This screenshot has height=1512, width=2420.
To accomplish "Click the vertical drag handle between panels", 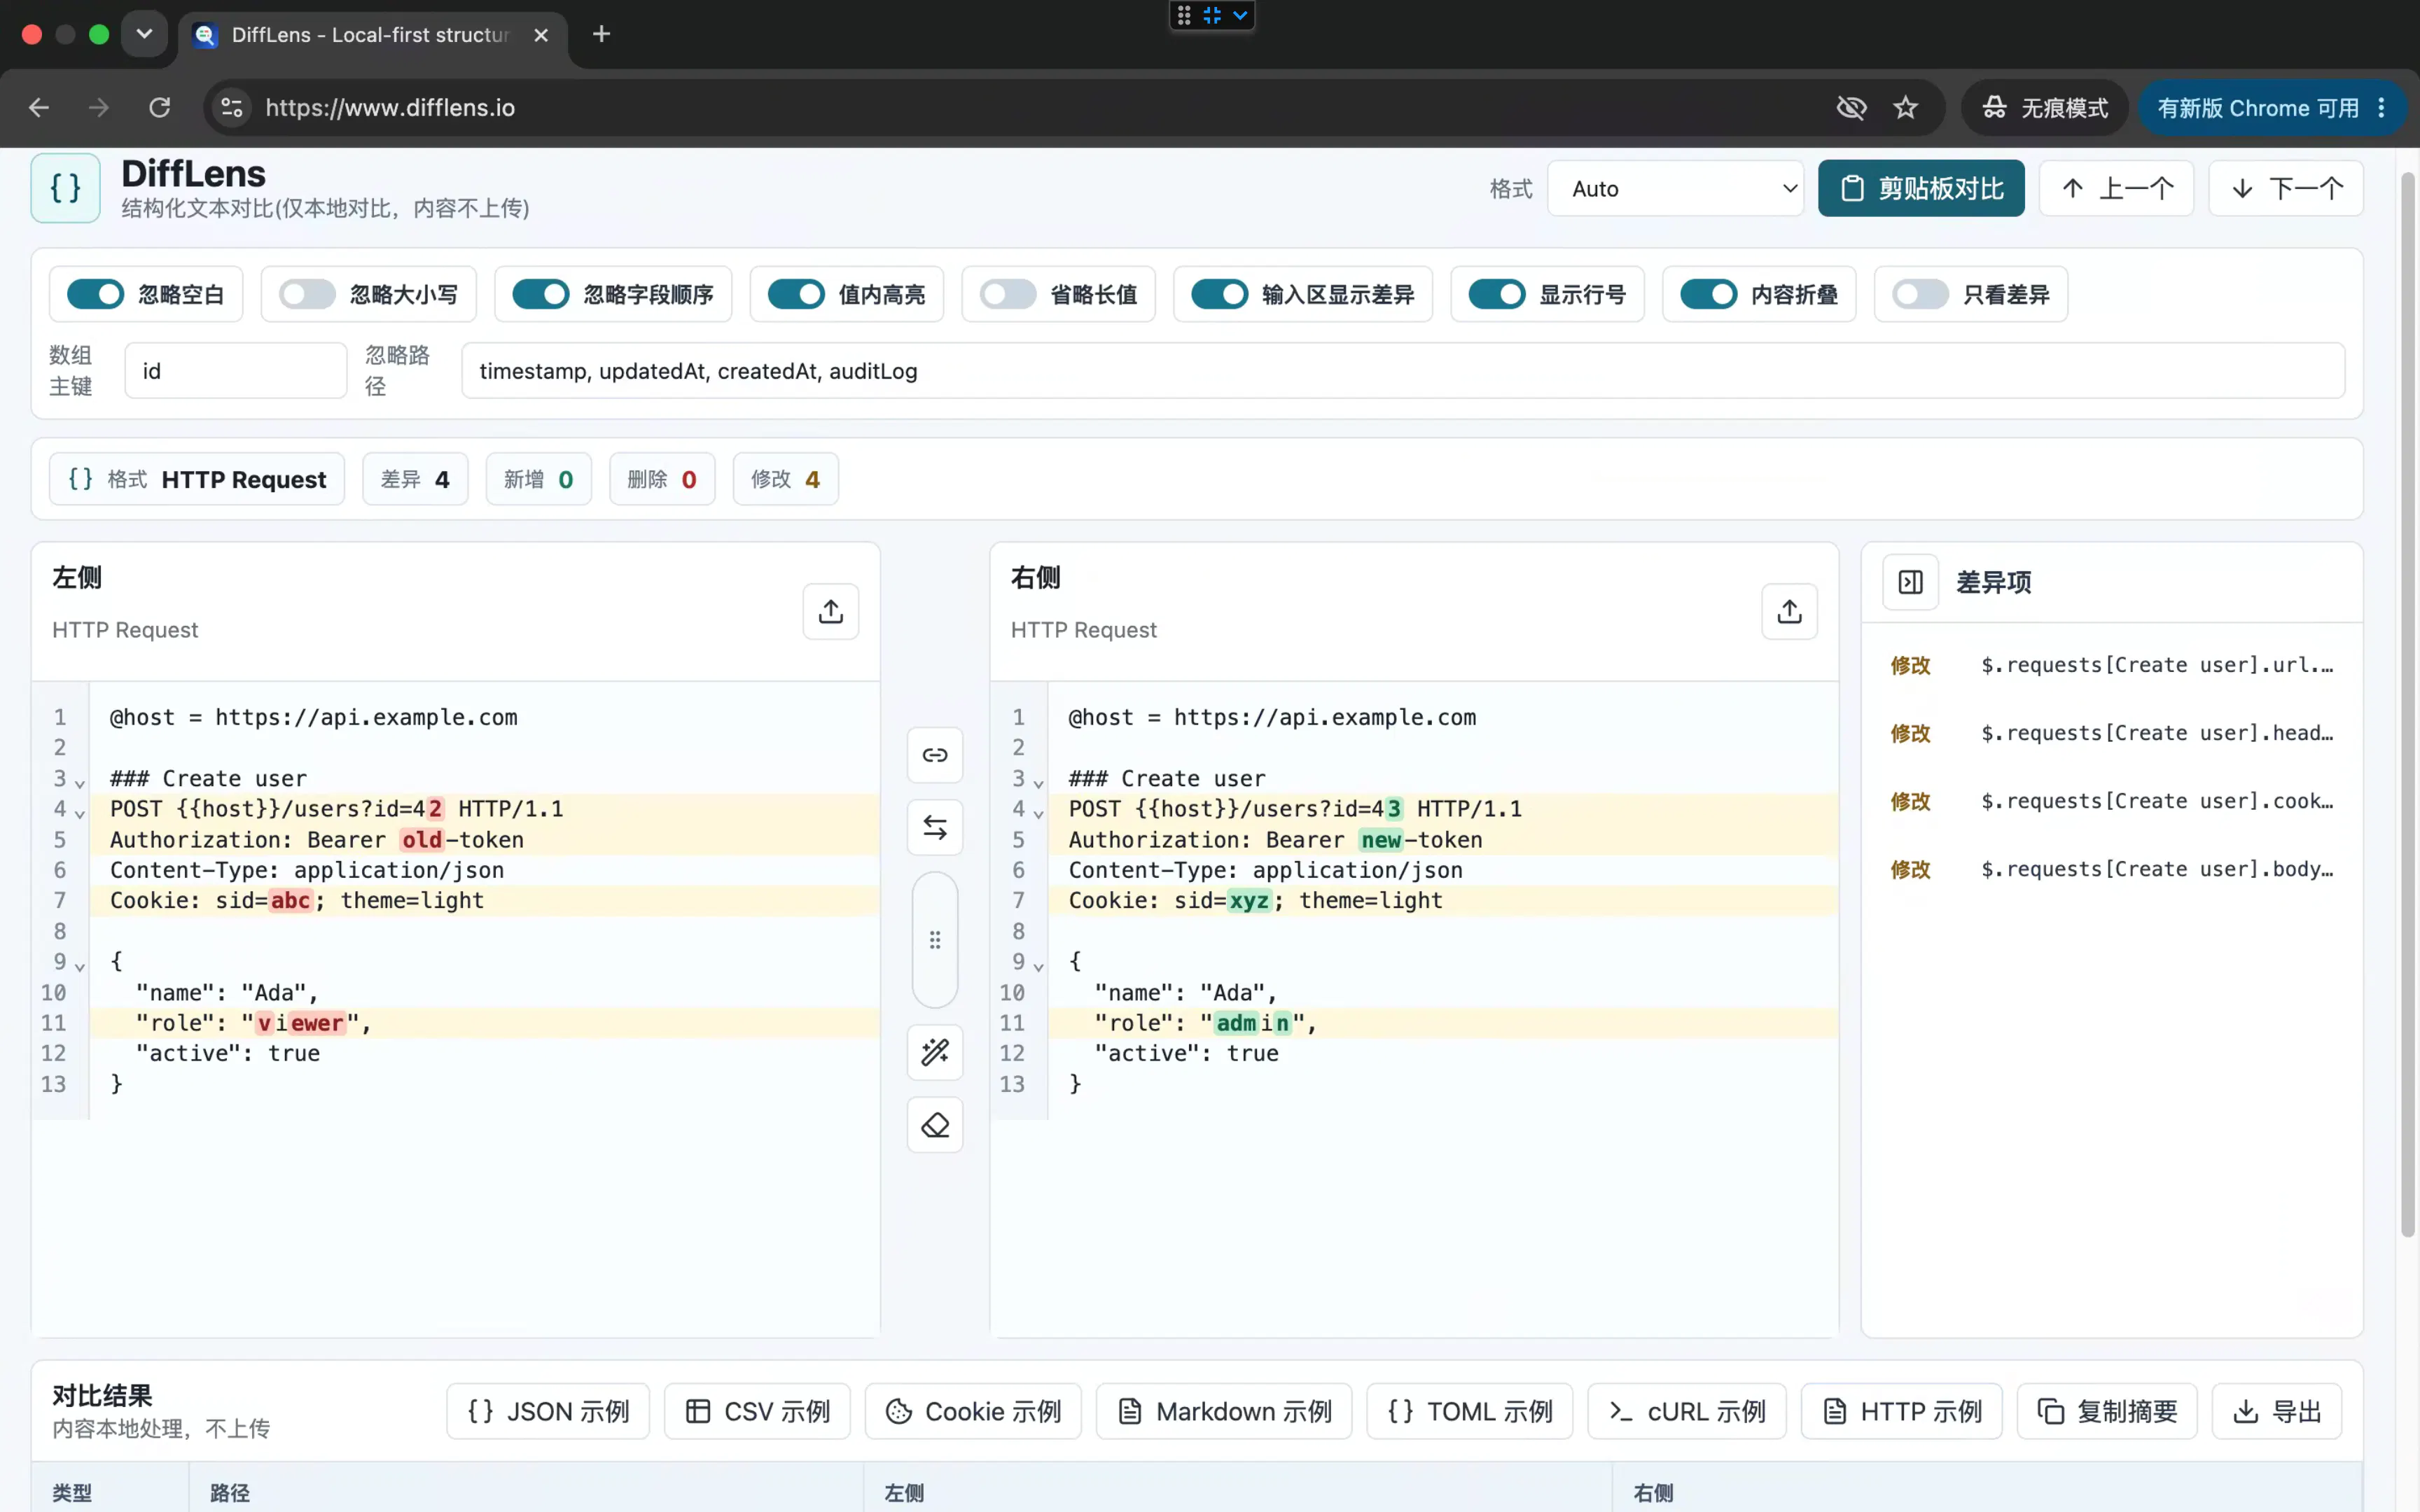I will (x=935, y=940).
